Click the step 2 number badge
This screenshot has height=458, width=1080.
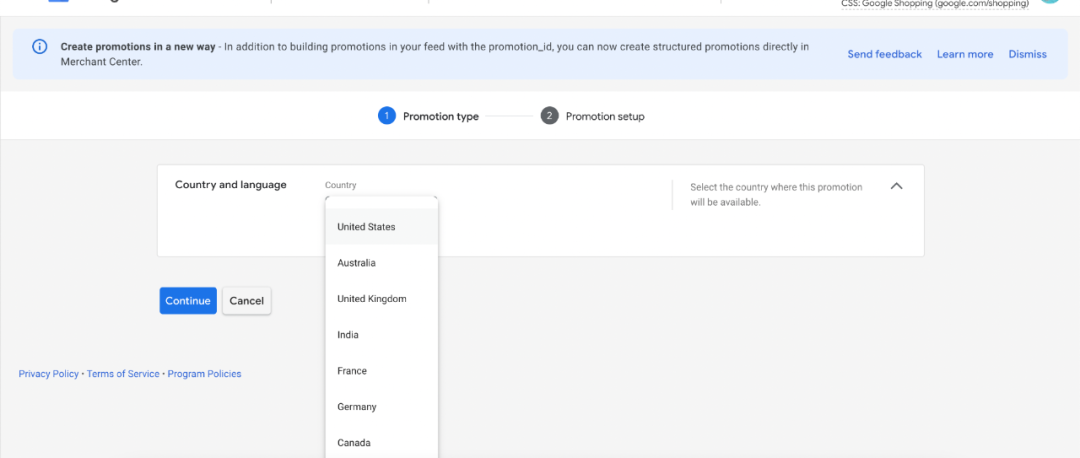point(549,116)
